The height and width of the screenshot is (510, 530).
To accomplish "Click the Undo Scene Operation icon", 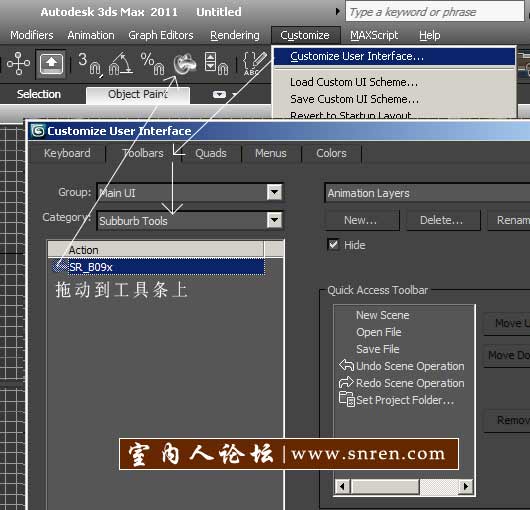I will [346, 365].
